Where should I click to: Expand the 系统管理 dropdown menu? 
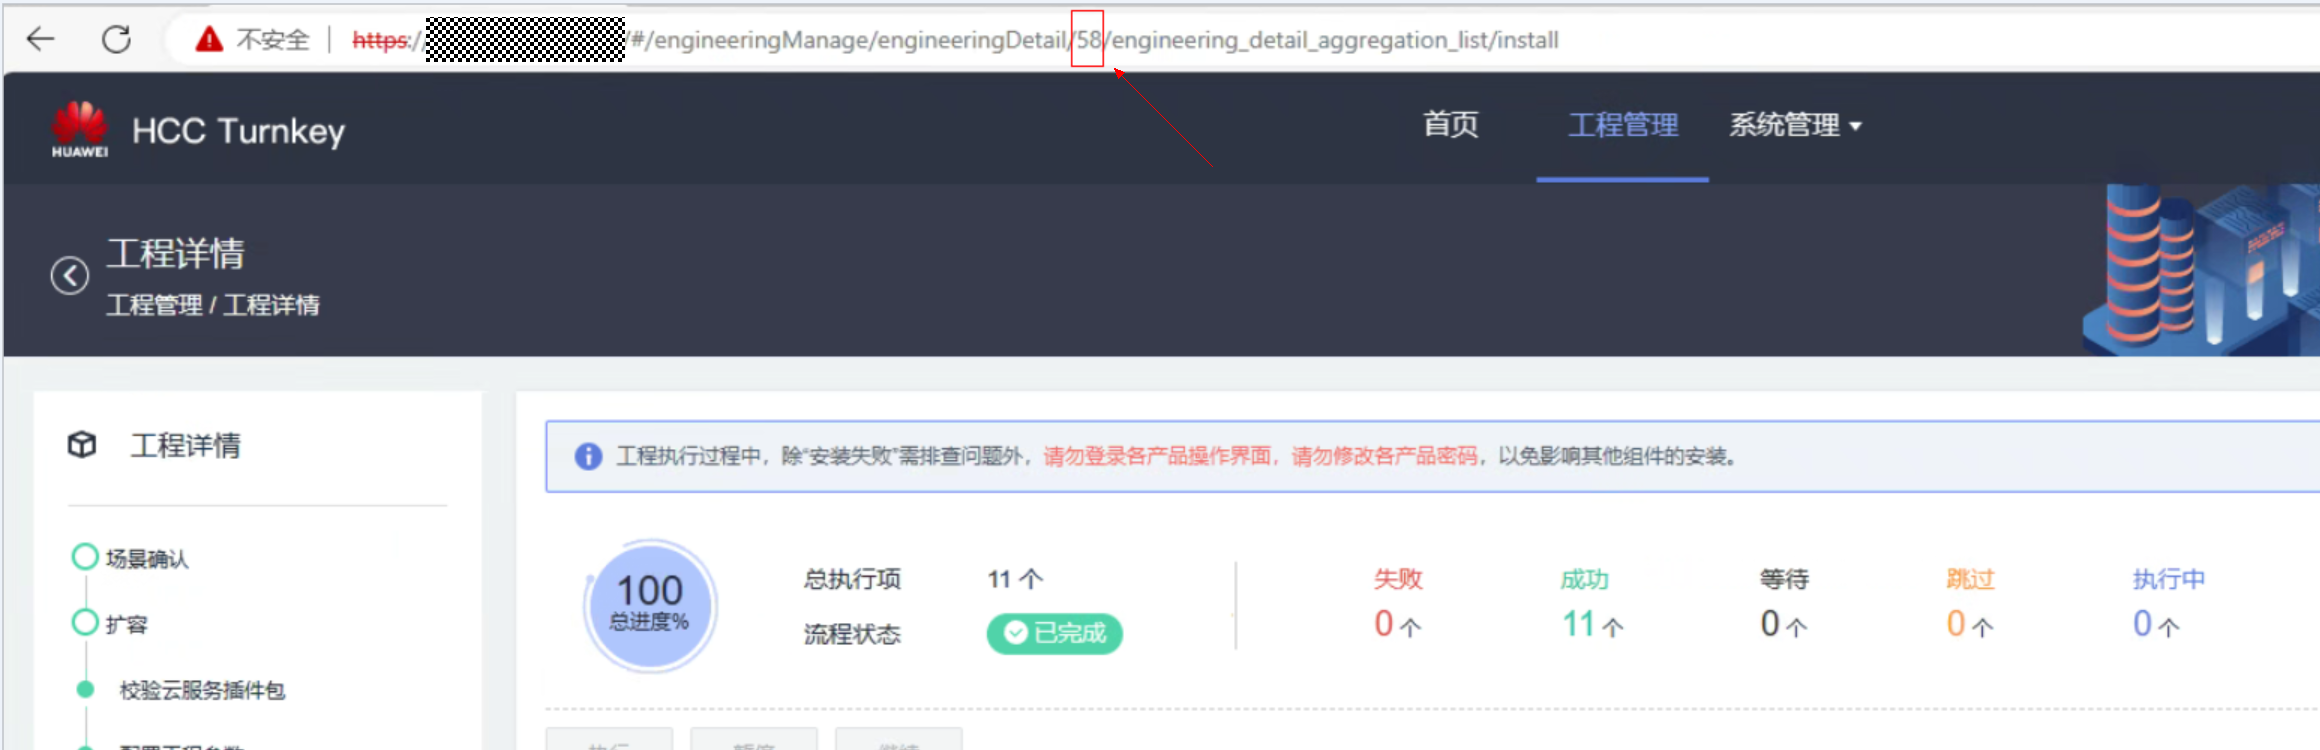[1795, 125]
